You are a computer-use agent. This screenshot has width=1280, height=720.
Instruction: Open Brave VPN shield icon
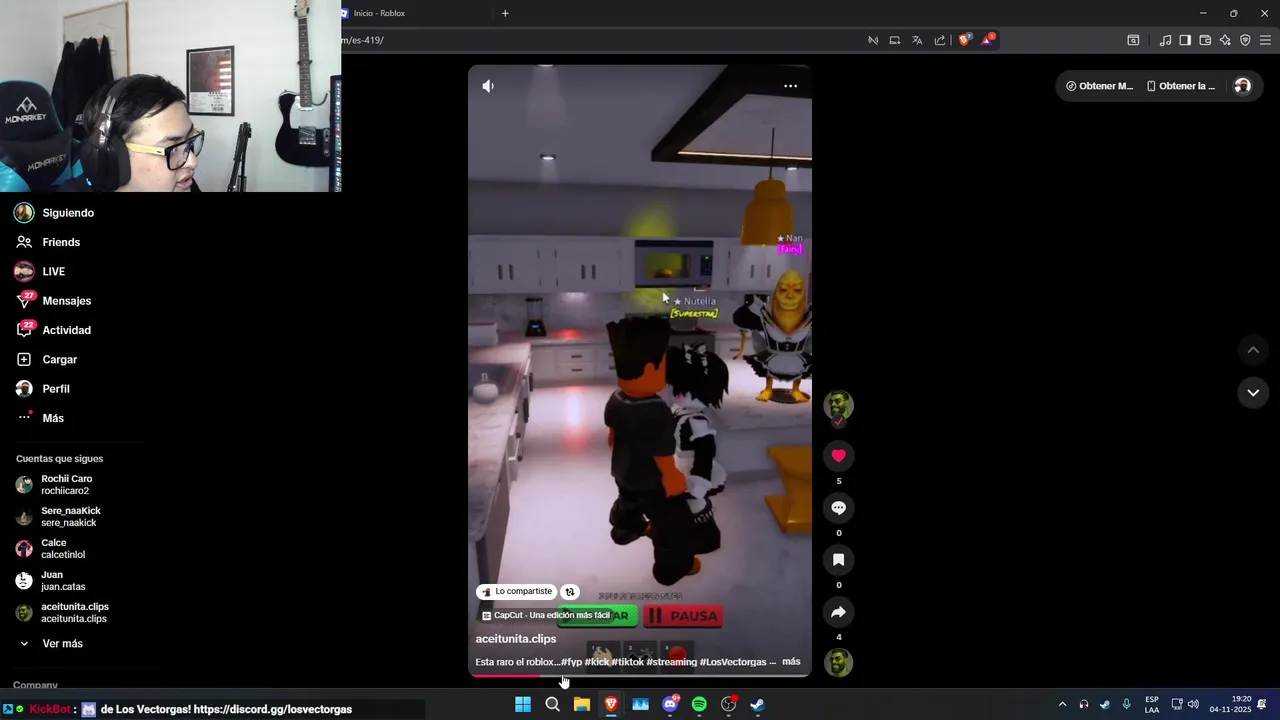coord(1245,40)
